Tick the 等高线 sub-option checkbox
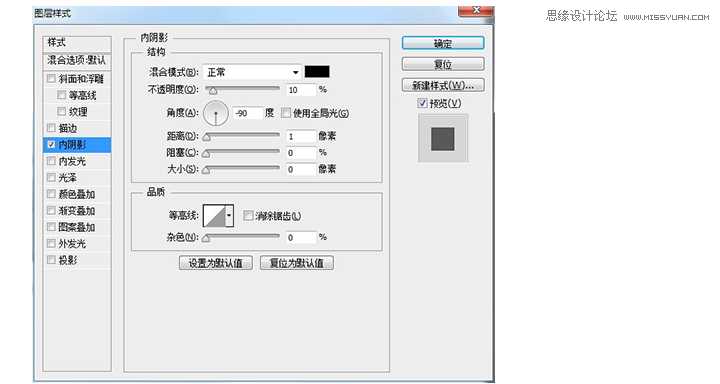720x384 pixels. click(62, 95)
